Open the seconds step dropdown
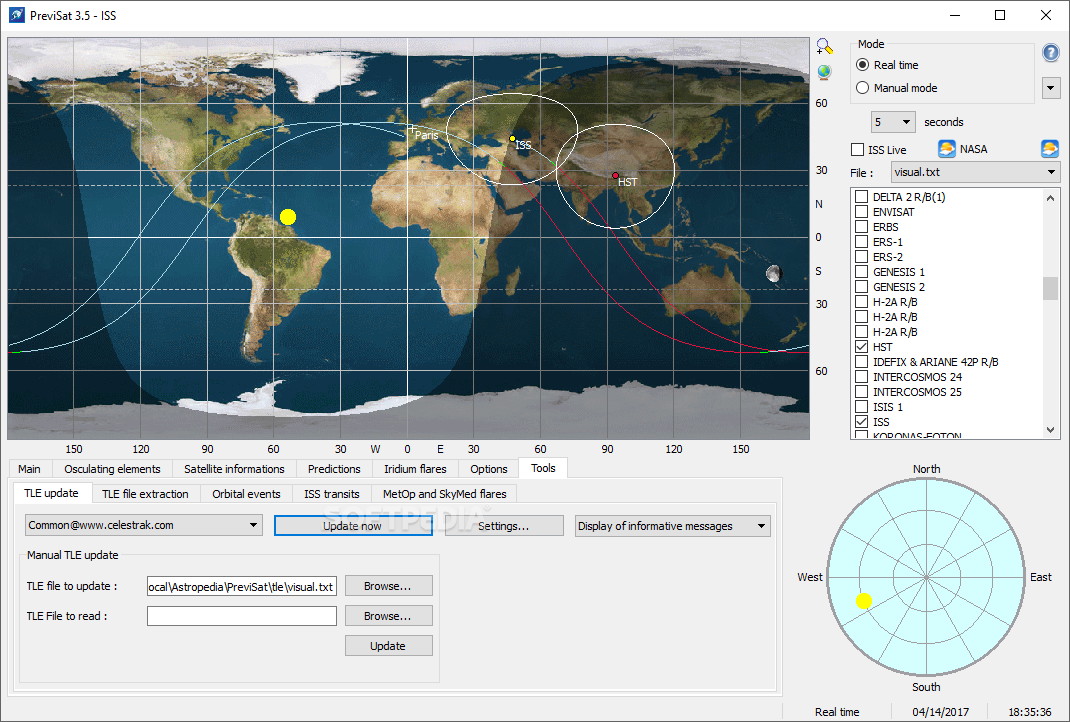 [893, 122]
